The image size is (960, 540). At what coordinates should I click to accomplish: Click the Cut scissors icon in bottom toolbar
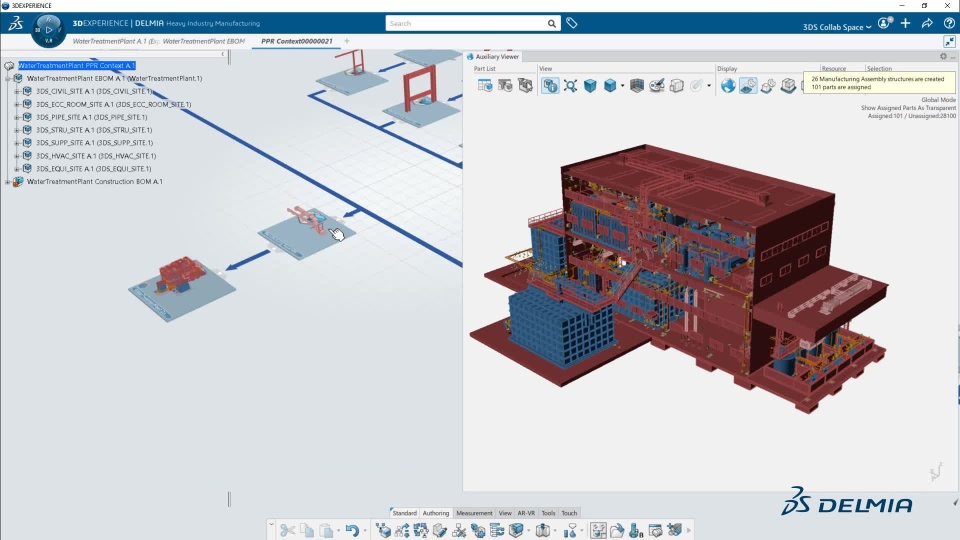[287, 530]
